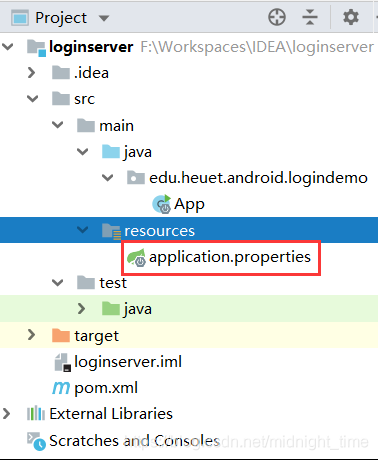Collapse the blue java source folder chevron
Image resolution: width=378 pixels, height=460 pixels.
pyautogui.click(x=83, y=152)
